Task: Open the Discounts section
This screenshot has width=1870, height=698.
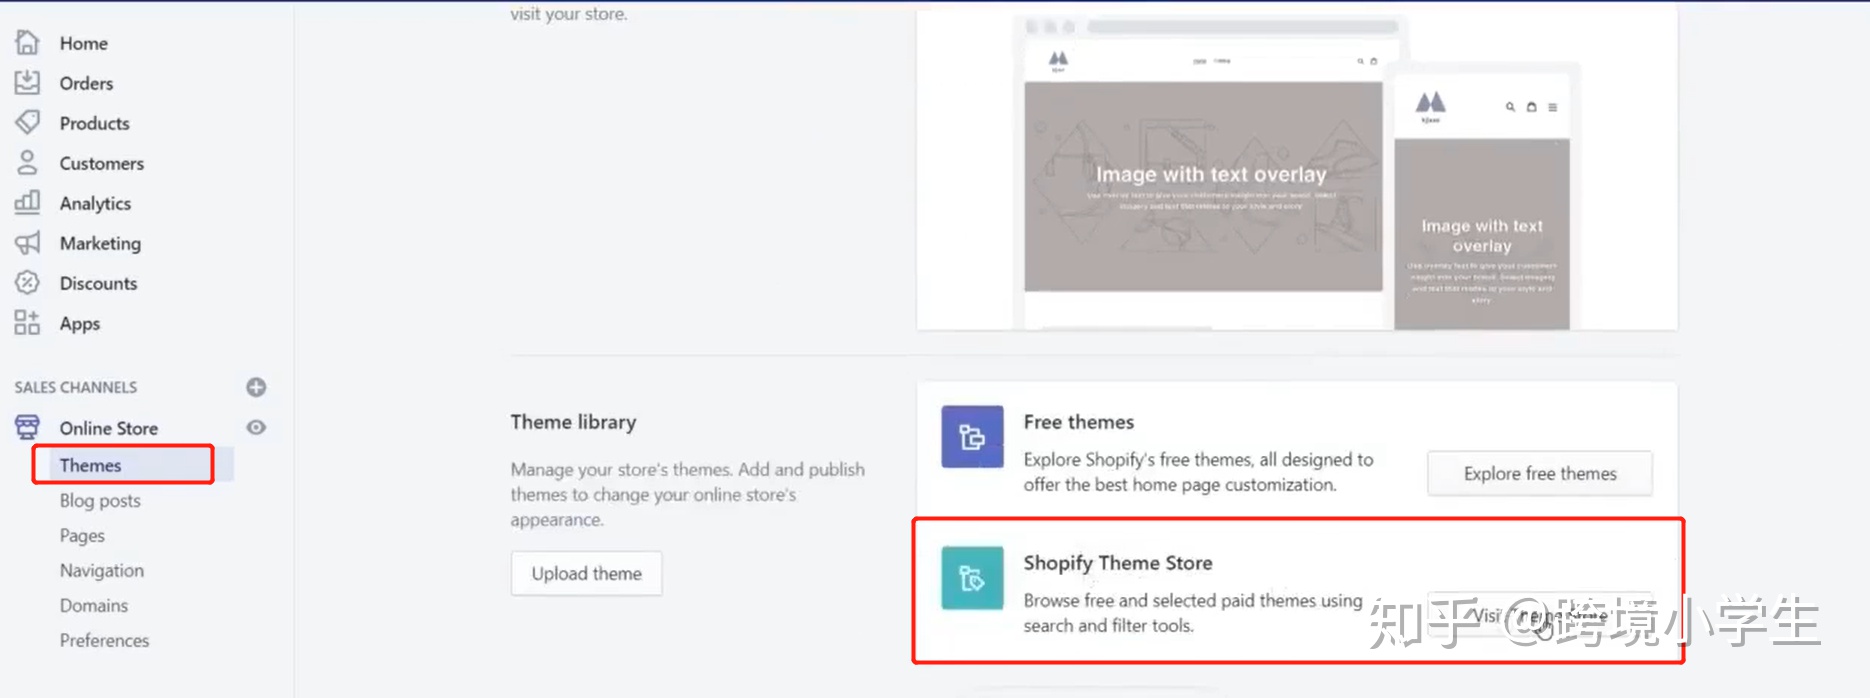Action: tap(98, 283)
